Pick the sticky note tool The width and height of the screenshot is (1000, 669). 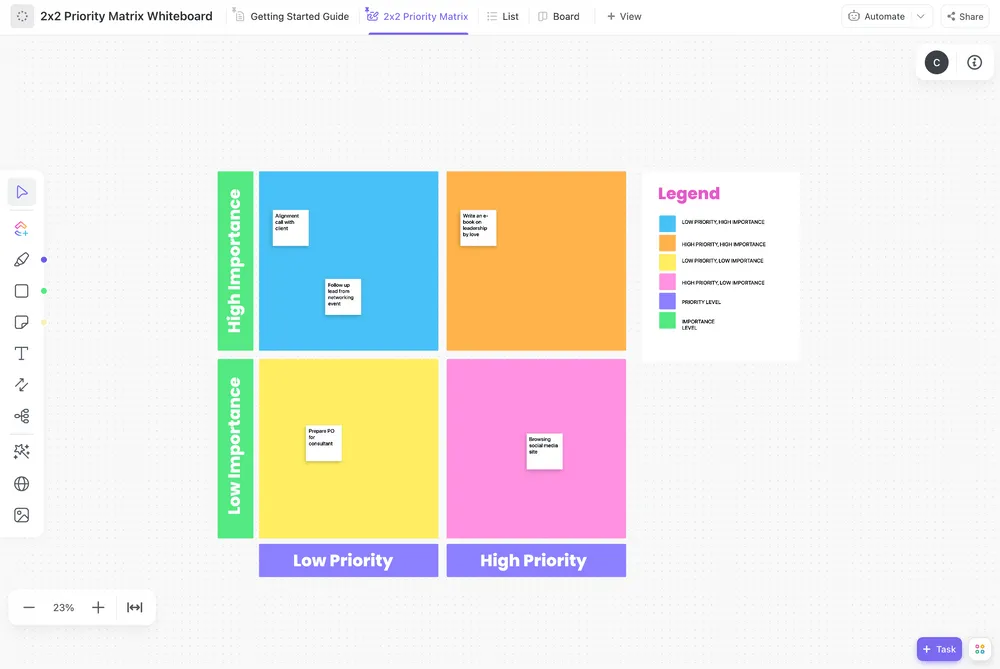point(22,322)
